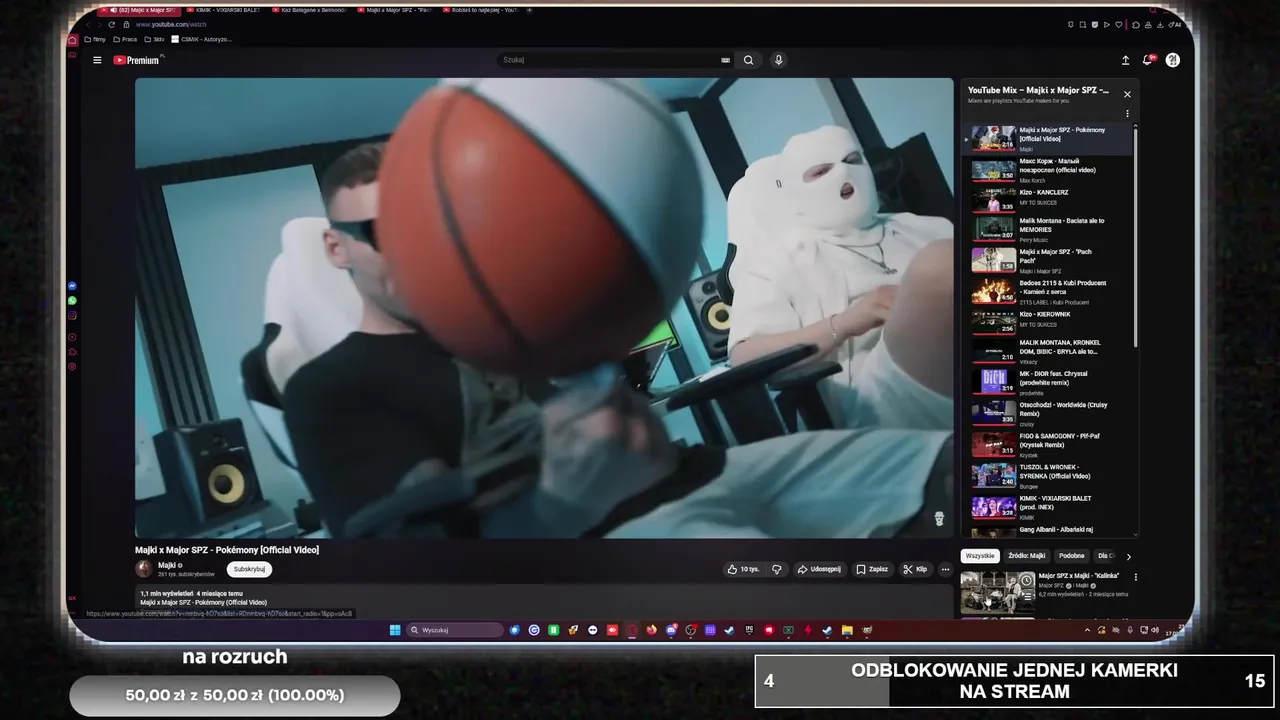Screen dimensions: 1280x720
Task: Like the video with thumbs up
Action: [743, 569]
